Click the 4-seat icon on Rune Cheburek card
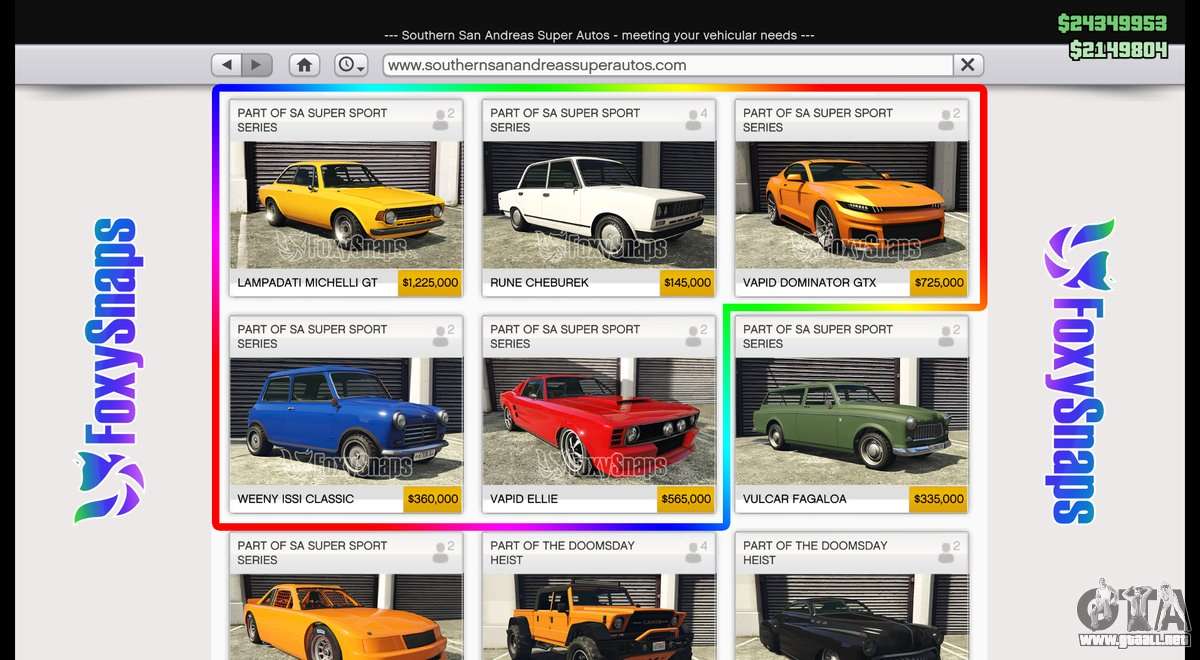 [696, 120]
